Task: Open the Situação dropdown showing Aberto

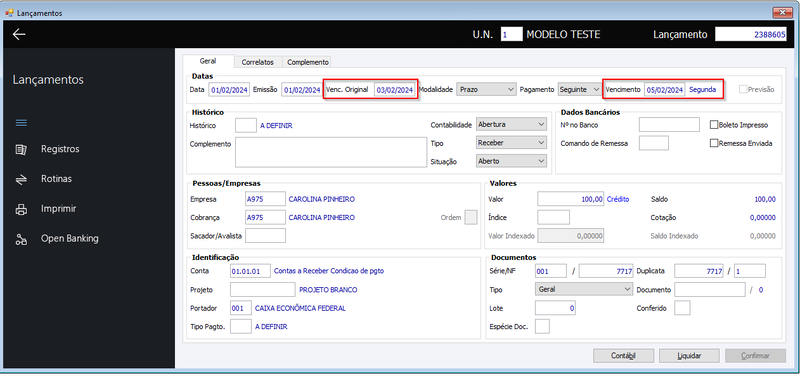Action: (x=511, y=161)
